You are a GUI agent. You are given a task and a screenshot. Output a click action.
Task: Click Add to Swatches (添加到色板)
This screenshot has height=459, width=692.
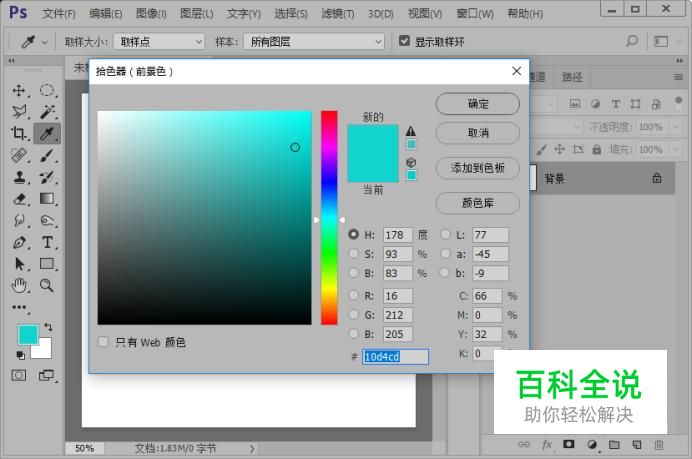[478, 168]
